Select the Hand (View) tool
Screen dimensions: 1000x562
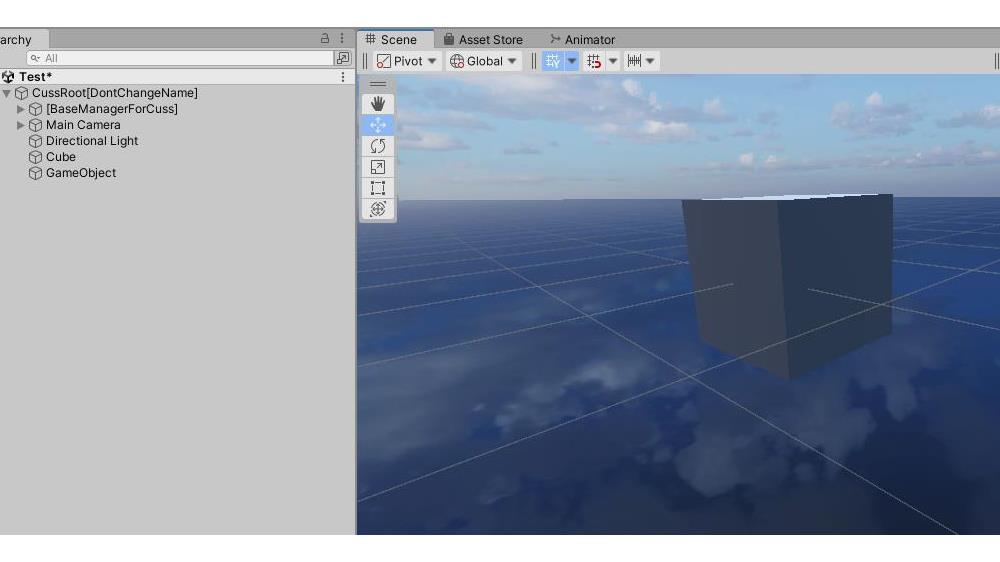[x=377, y=104]
